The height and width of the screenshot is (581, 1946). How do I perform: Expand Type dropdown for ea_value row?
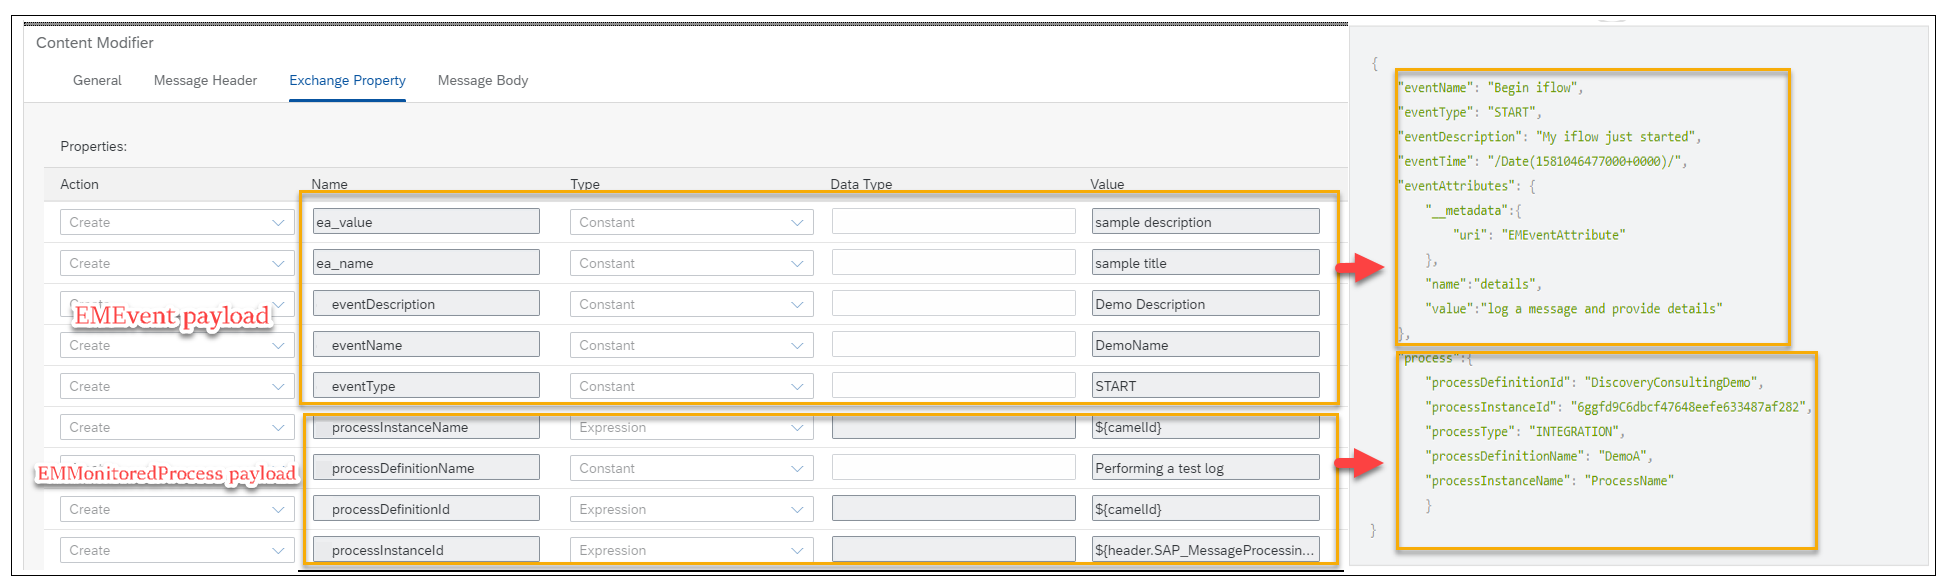tap(691, 222)
